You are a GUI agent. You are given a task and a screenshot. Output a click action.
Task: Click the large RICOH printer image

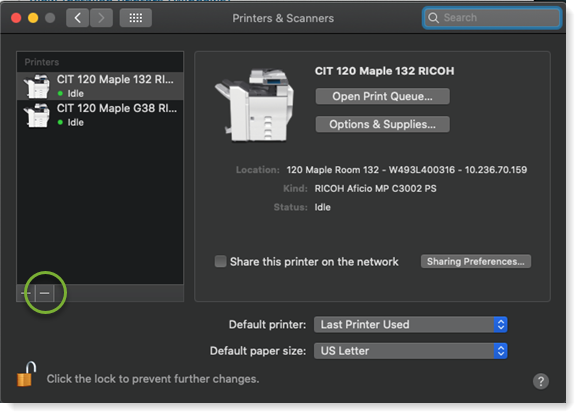click(x=255, y=105)
